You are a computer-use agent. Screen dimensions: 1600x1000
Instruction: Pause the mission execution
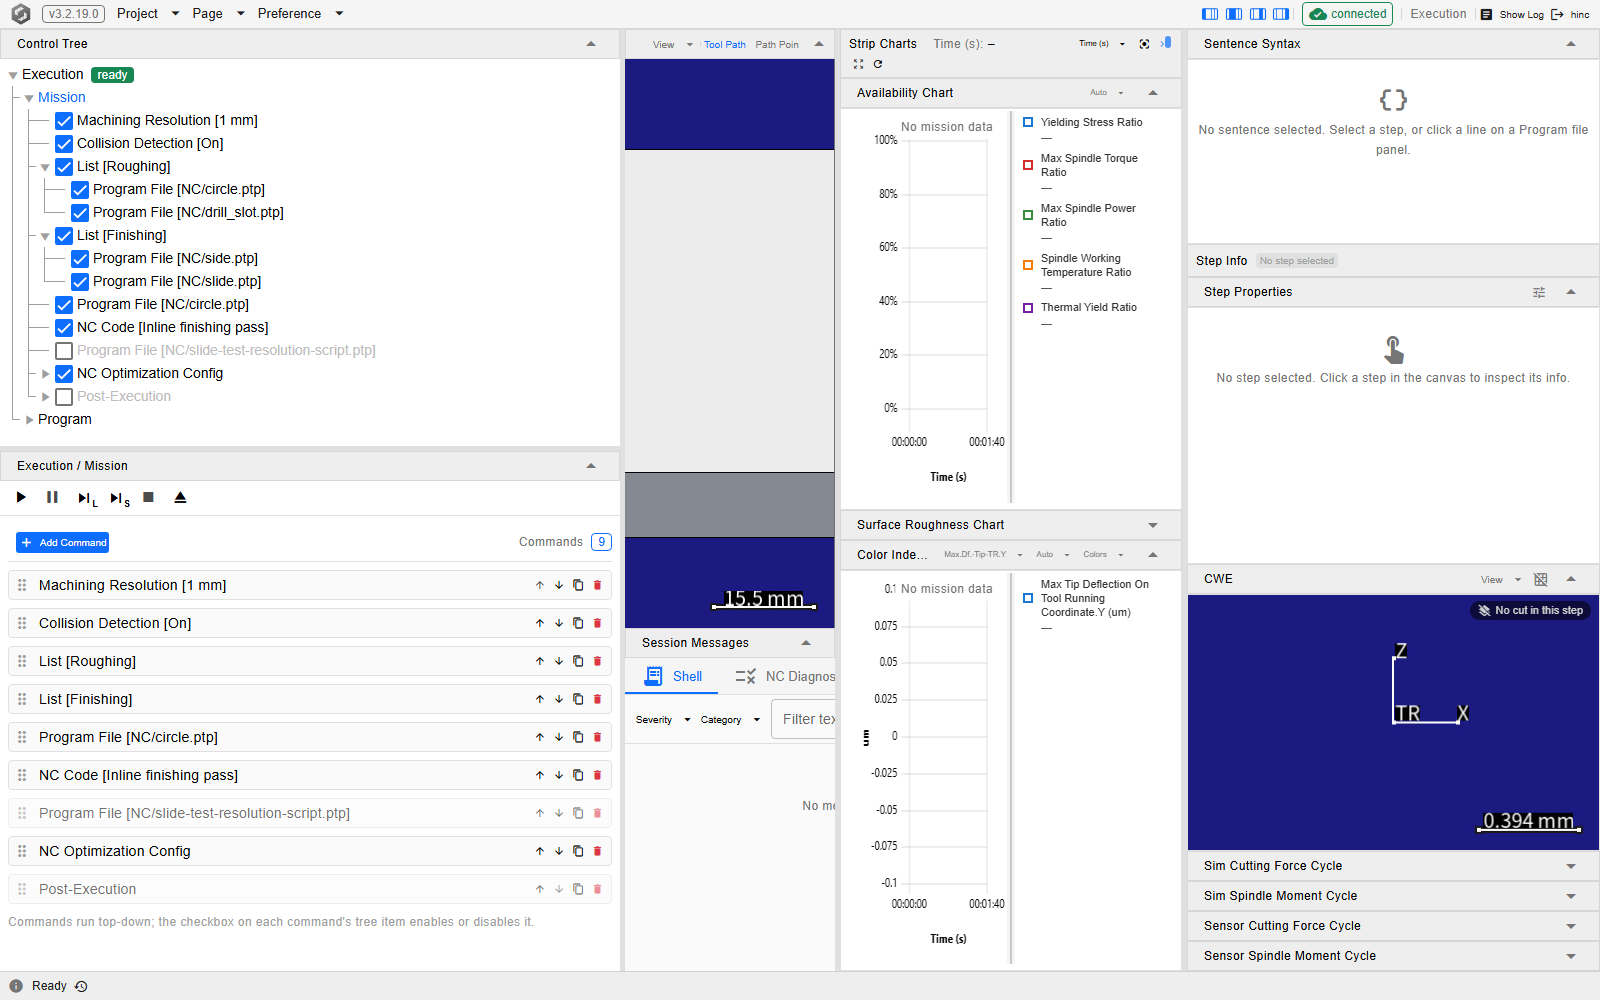pyautogui.click(x=52, y=497)
